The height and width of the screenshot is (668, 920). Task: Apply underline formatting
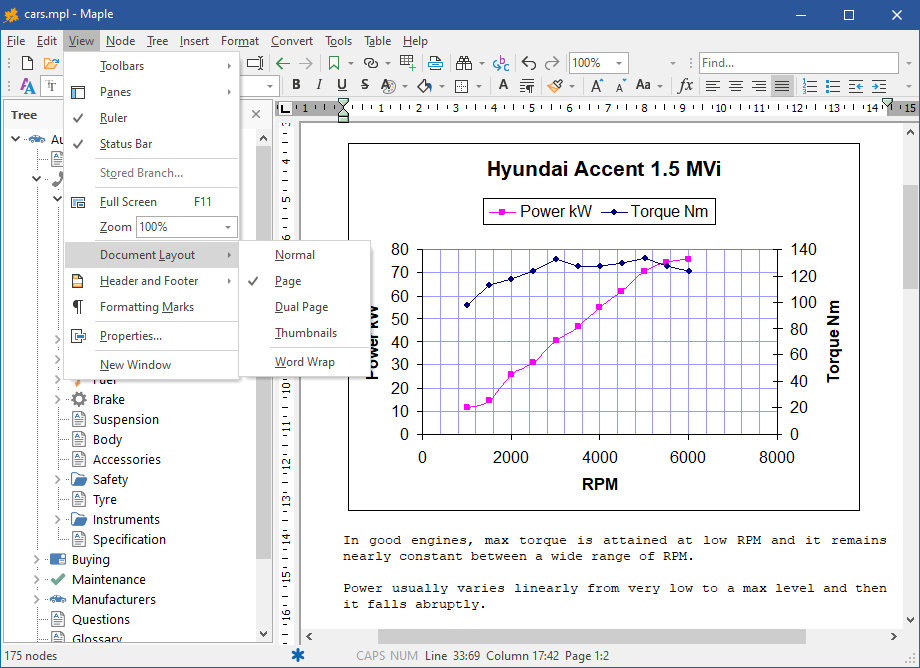coord(342,85)
